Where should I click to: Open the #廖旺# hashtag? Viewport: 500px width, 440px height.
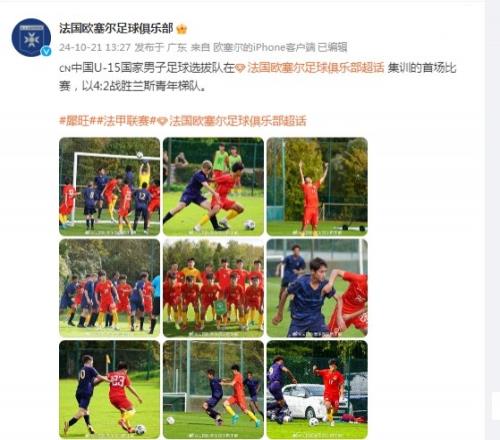74,121
